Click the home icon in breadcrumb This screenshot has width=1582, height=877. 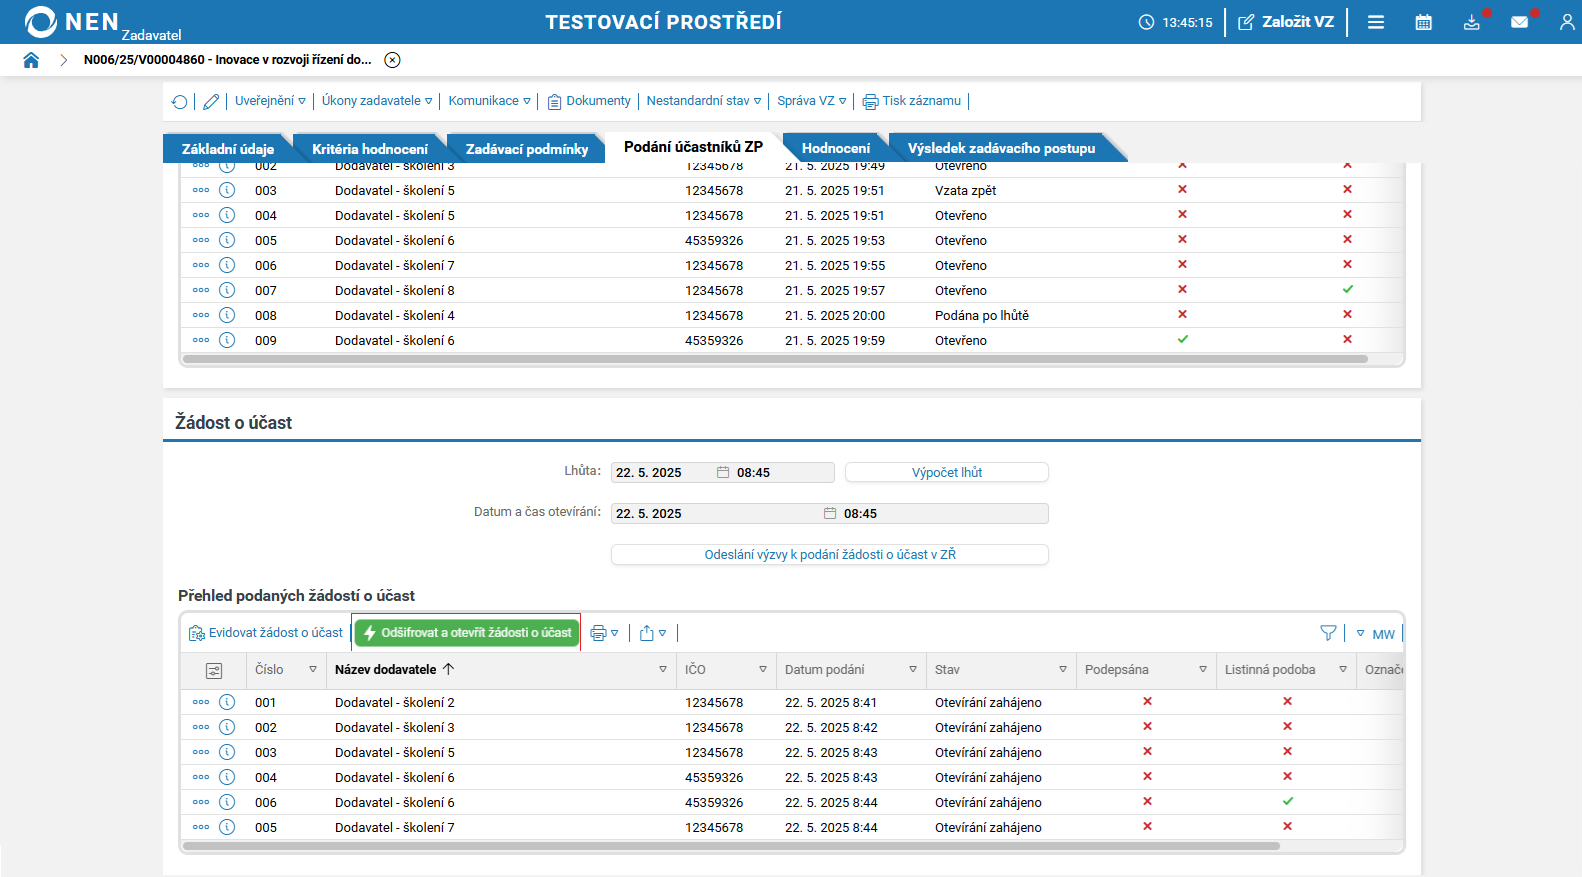pyautogui.click(x=31, y=60)
